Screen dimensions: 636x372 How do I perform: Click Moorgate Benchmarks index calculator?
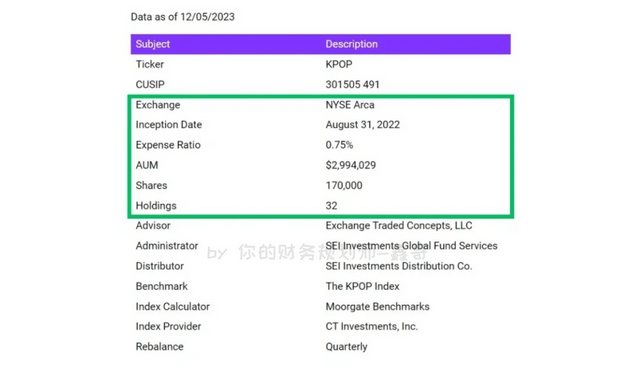point(377,307)
